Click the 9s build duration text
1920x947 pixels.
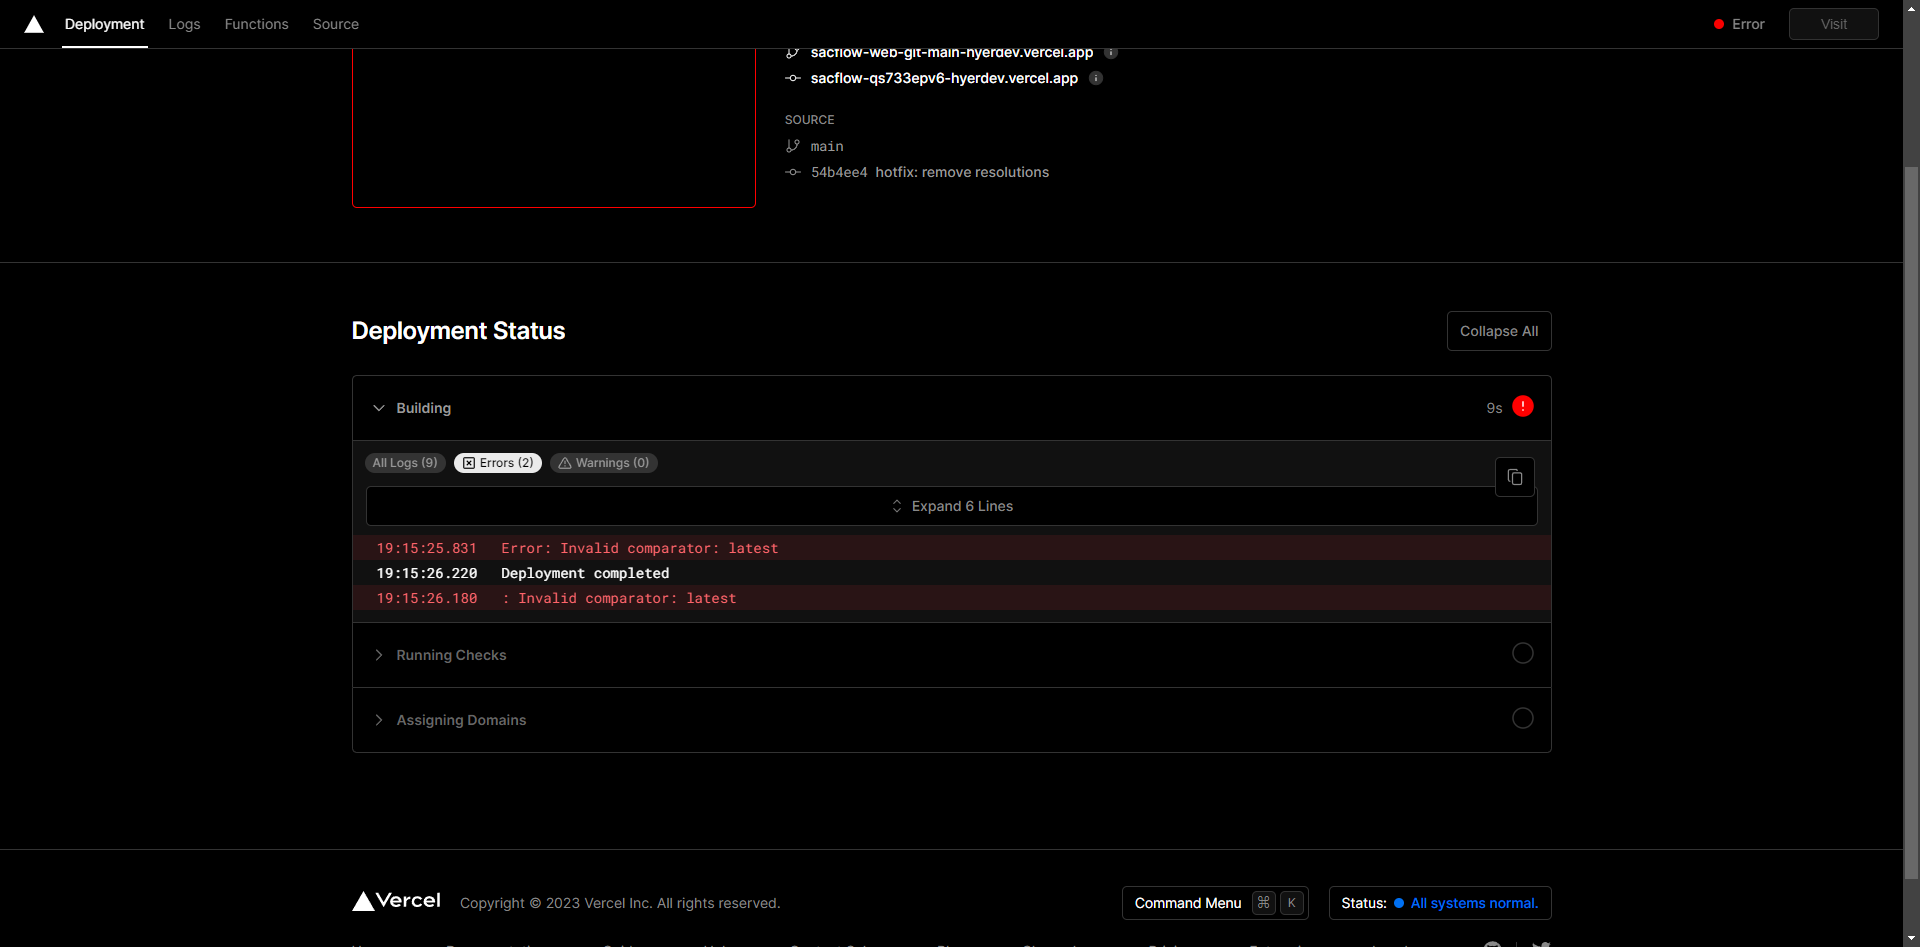pos(1494,408)
